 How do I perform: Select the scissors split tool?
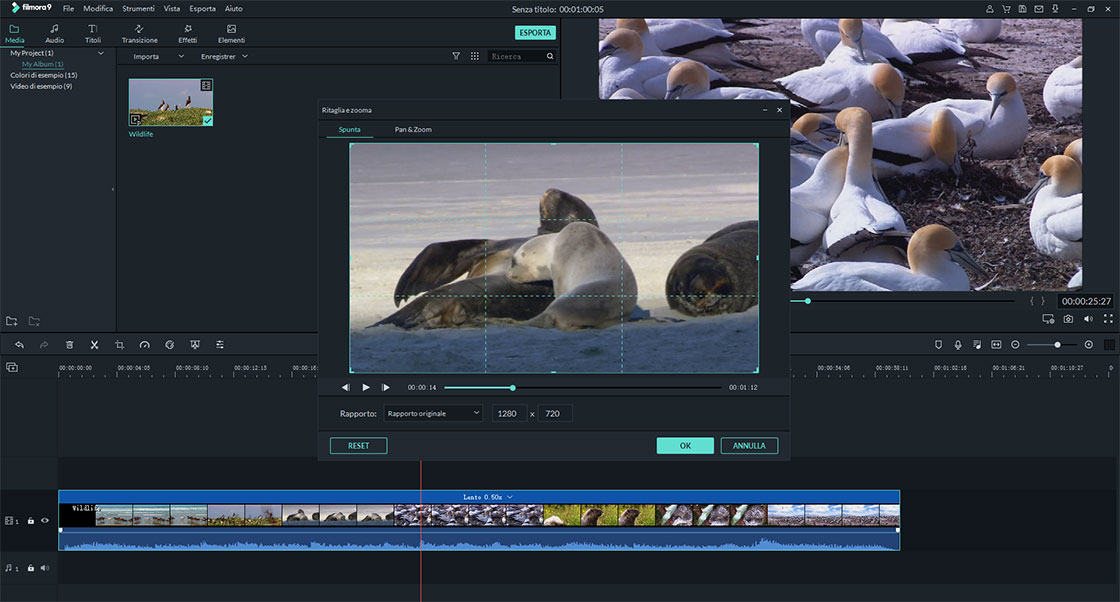(x=94, y=345)
